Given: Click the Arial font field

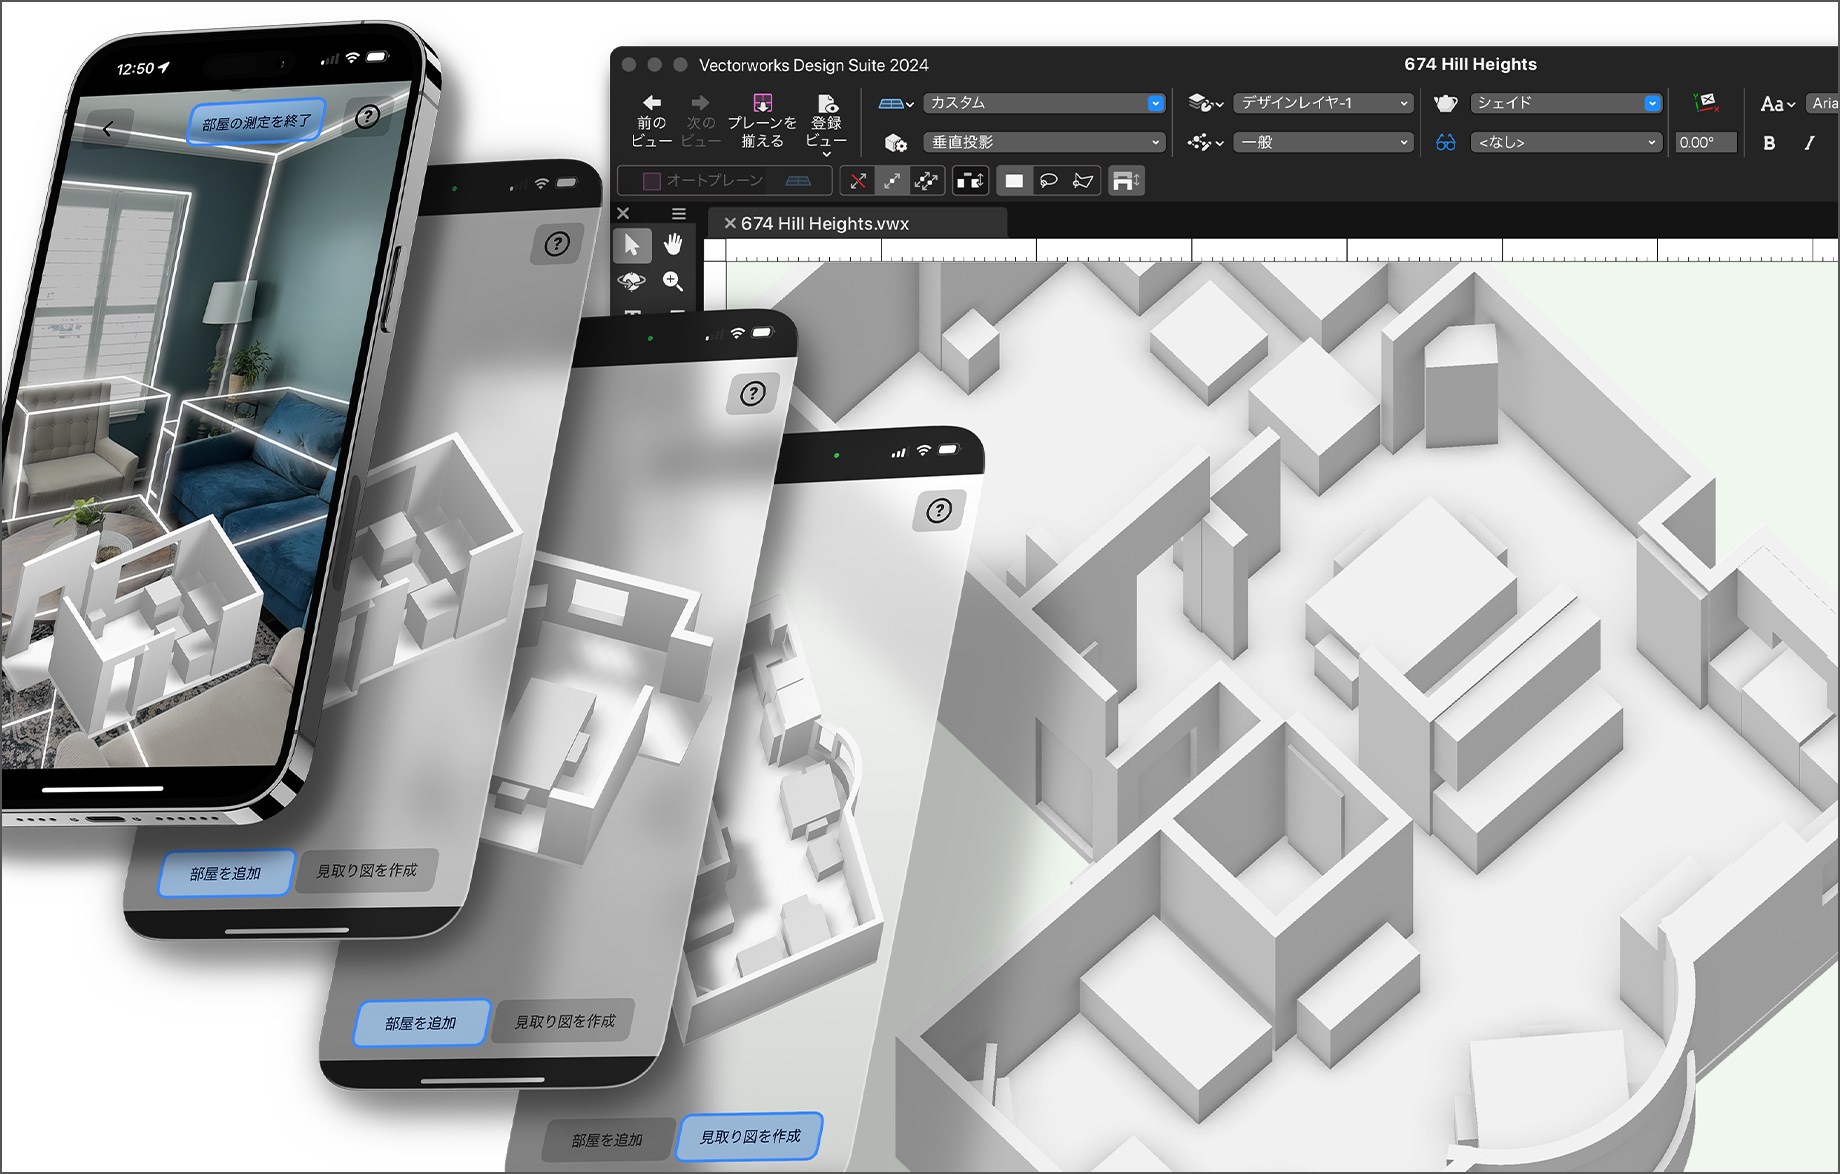Looking at the screenshot, I should pos(1824,103).
